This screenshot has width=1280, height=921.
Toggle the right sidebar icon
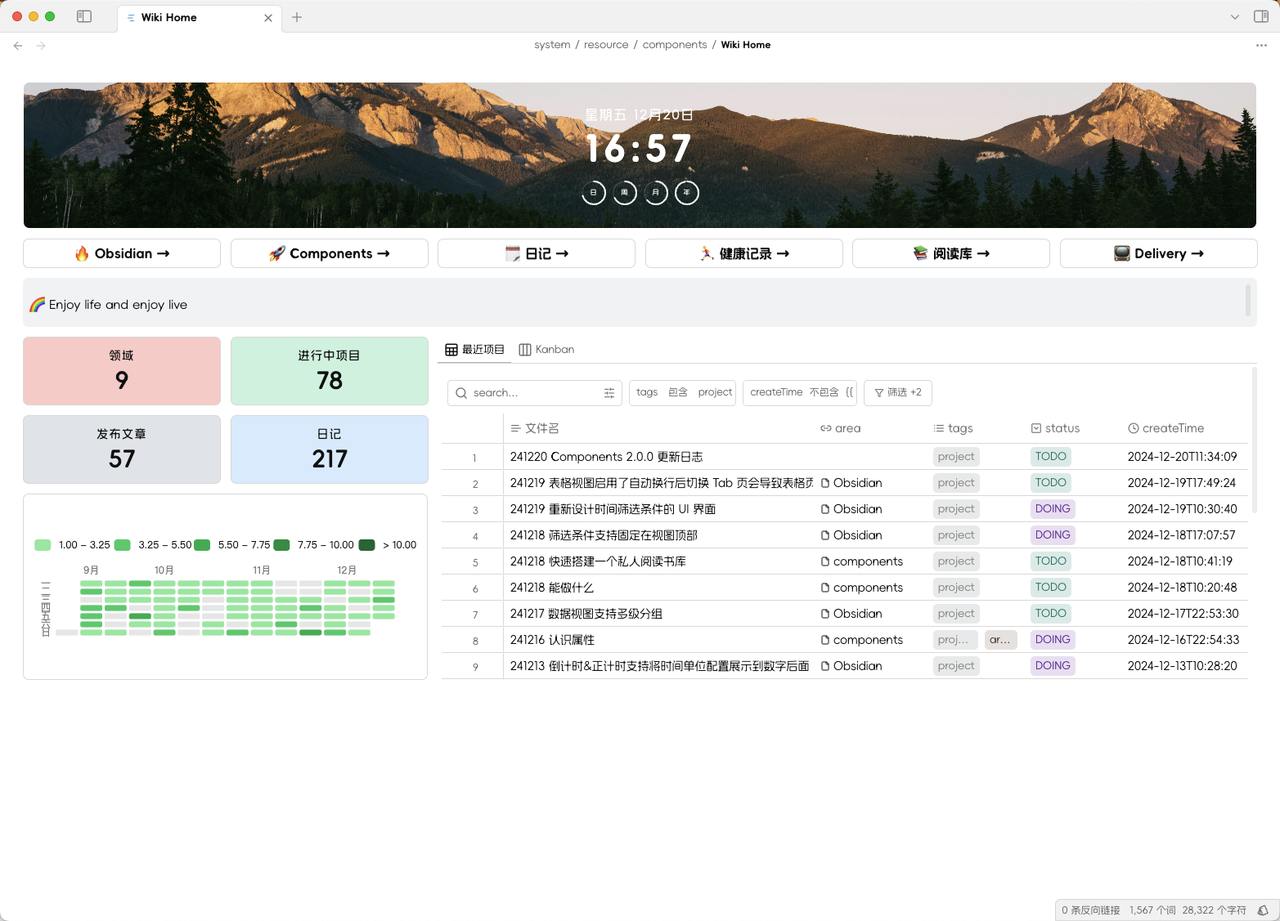[1261, 17]
